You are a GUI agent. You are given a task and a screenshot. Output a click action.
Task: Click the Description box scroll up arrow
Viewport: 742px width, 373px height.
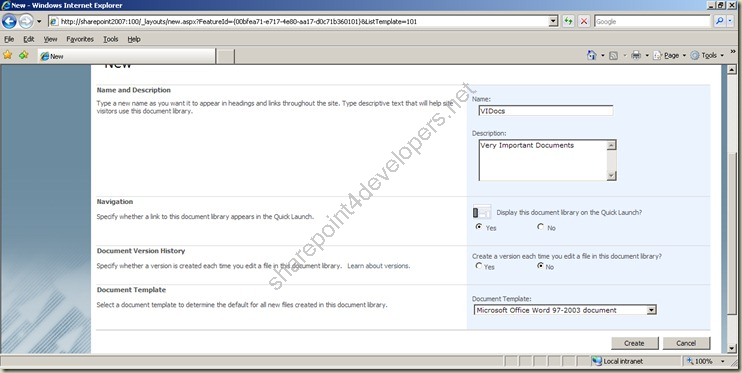611,145
